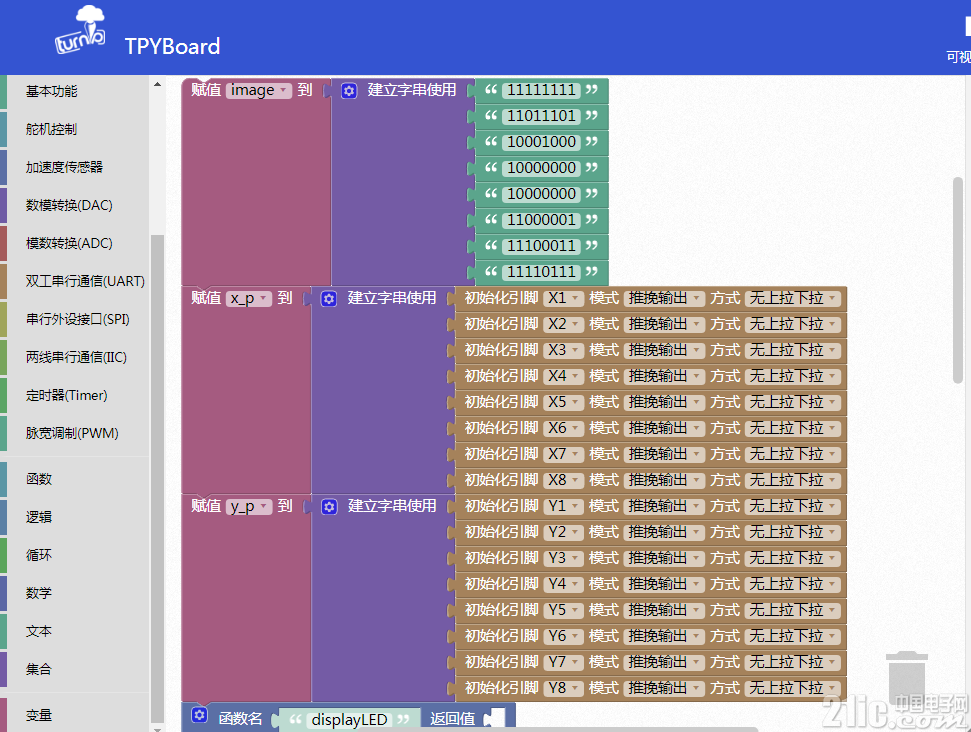Image resolution: width=971 pixels, height=732 pixels.
Task: Open the Y8 pin dropdown
Action: pyautogui.click(x=564, y=688)
